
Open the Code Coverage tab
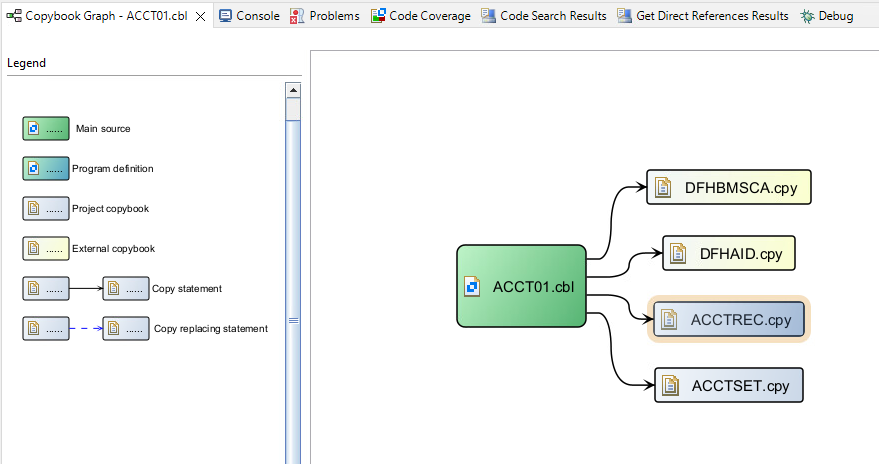click(x=421, y=16)
